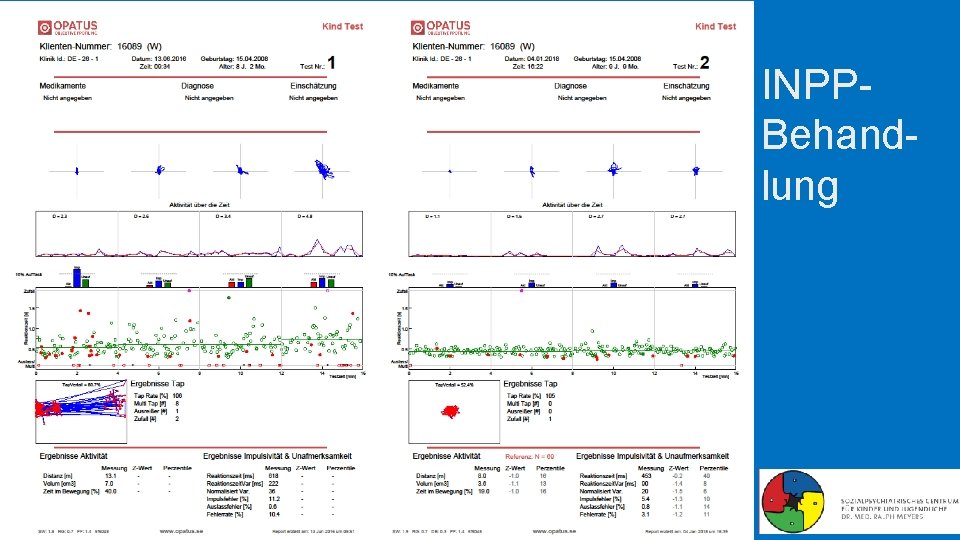The height and width of the screenshot is (540, 960).
Task: Click the fourth movement trace plot in Test 1
Action: [x=323, y=171]
